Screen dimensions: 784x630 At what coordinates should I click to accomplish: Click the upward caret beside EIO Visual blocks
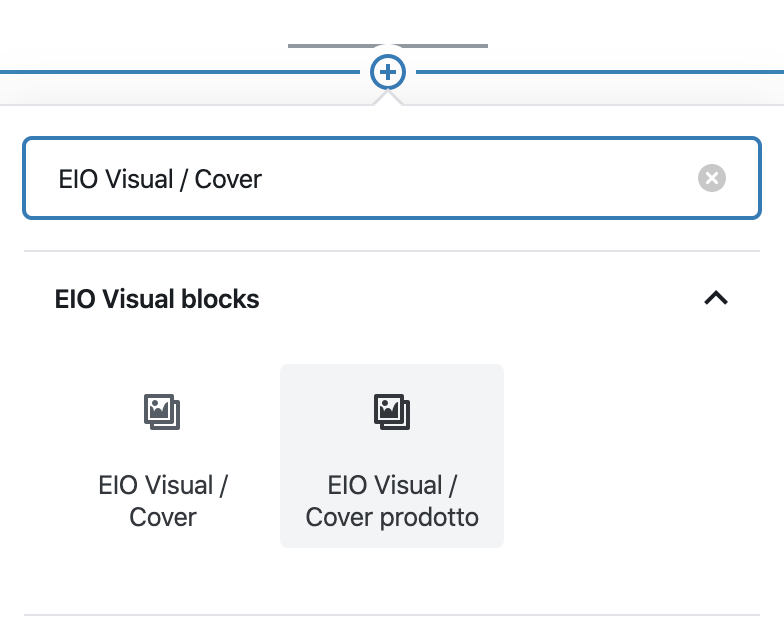(716, 298)
